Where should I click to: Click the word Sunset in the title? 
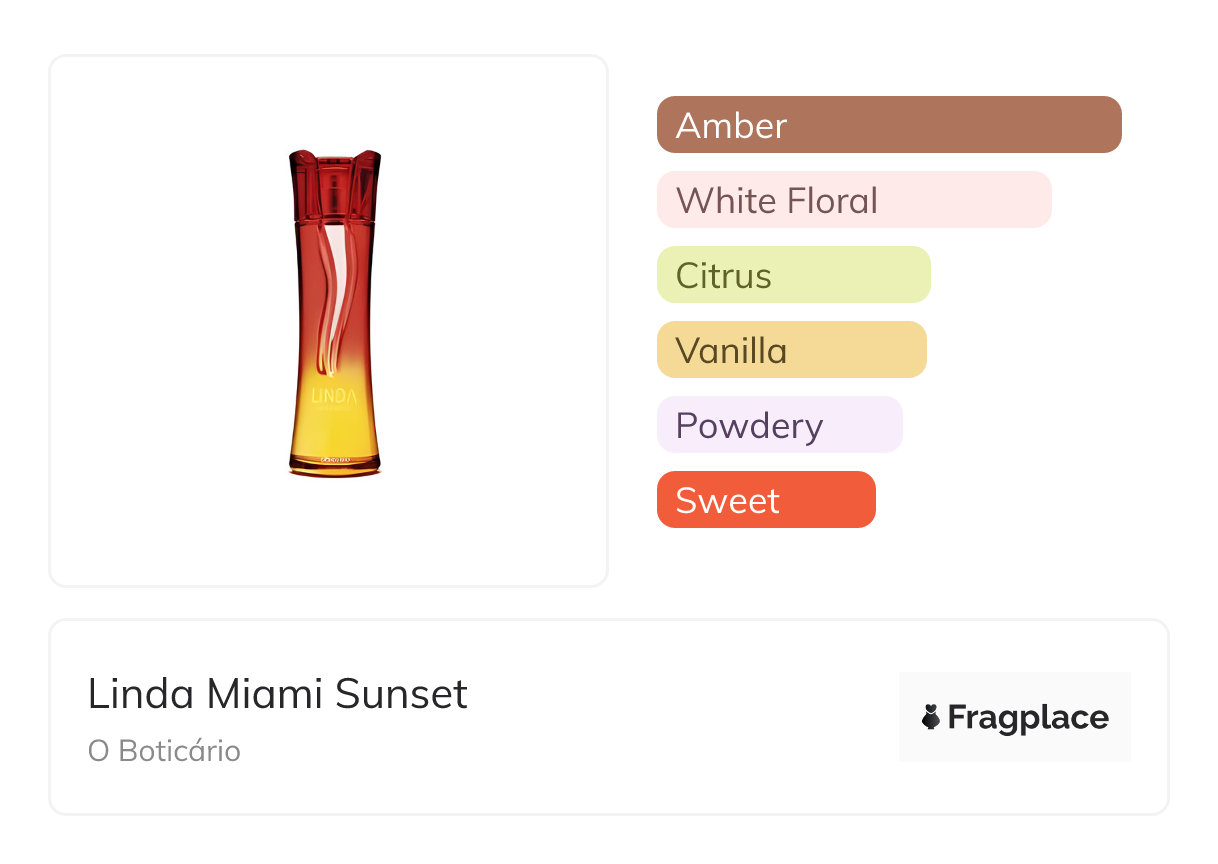(401, 694)
